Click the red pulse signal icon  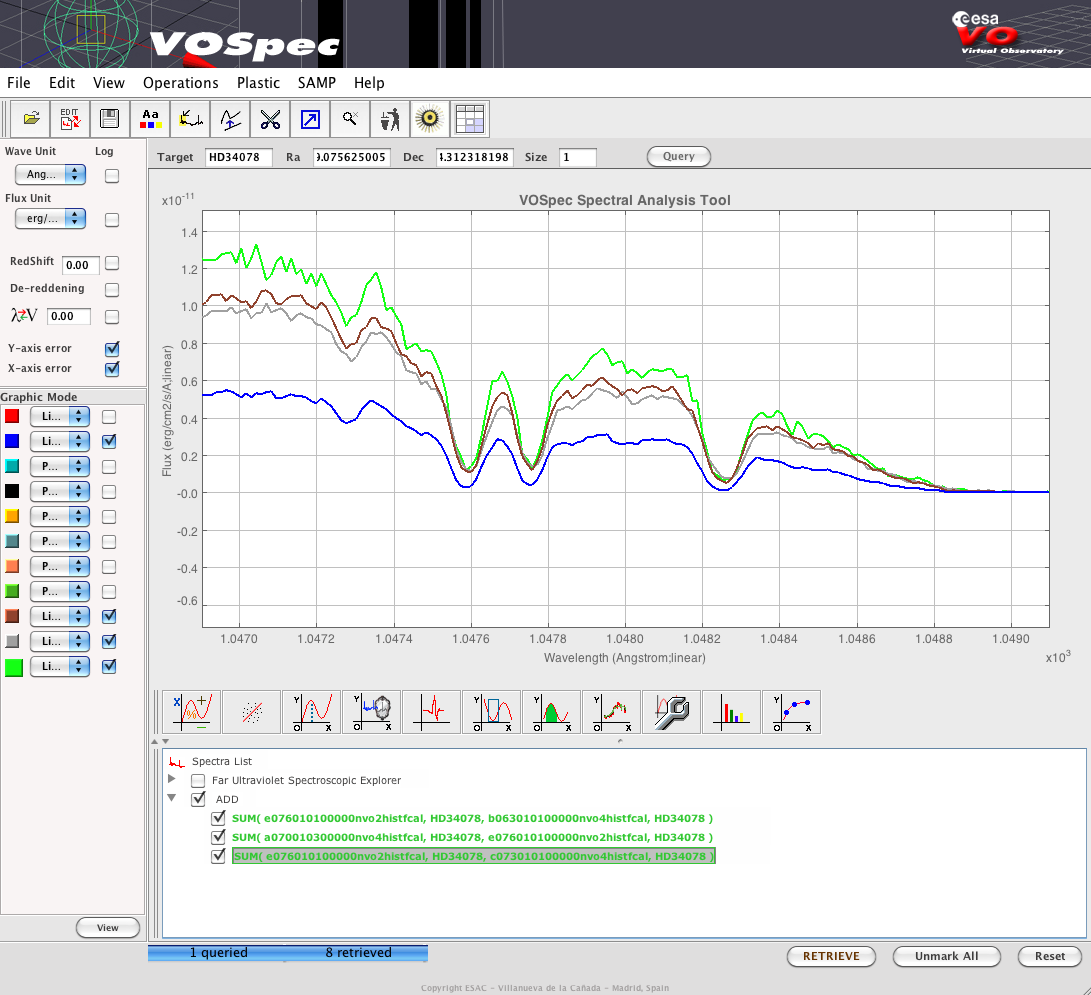pos(431,712)
